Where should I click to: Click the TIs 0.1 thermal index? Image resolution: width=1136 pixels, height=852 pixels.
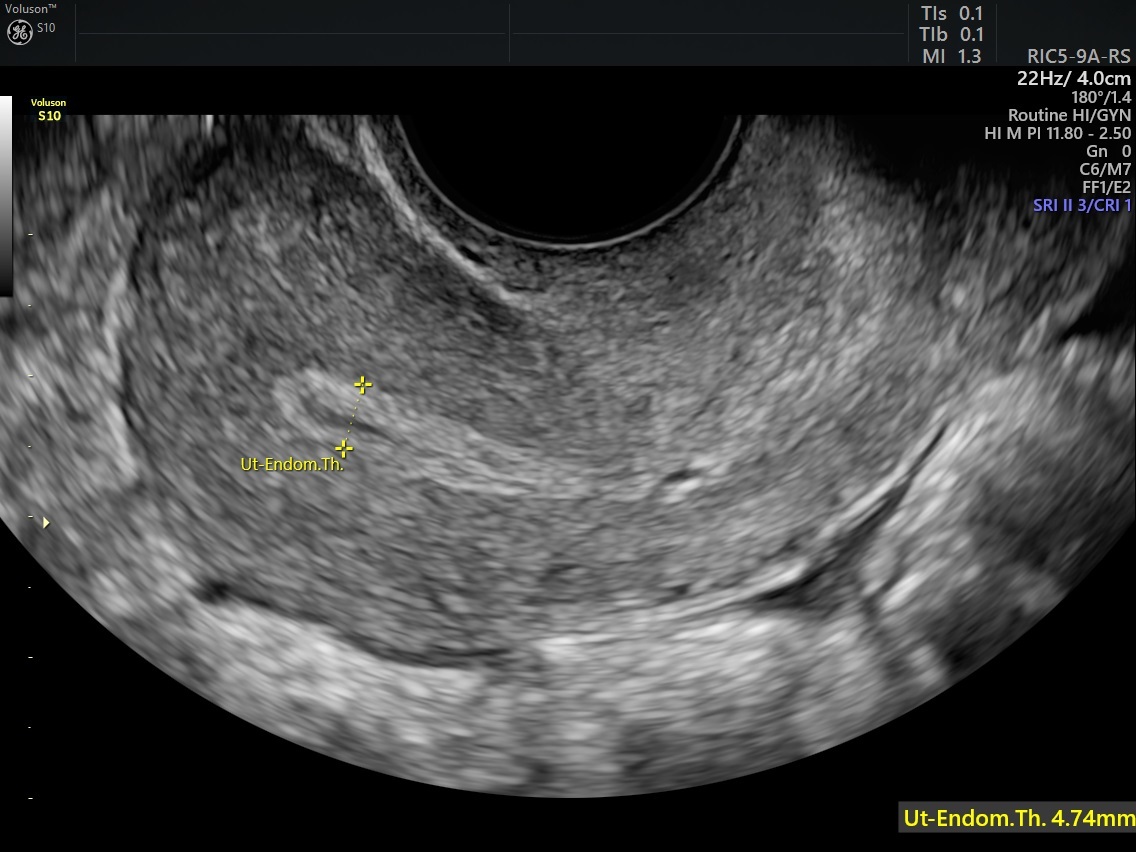point(951,13)
